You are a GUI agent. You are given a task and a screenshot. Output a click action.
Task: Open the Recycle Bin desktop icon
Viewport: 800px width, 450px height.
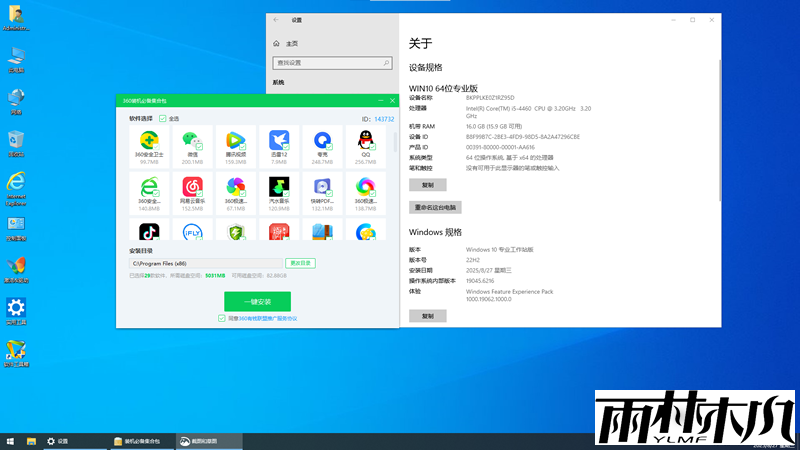[x=16, y=140]
